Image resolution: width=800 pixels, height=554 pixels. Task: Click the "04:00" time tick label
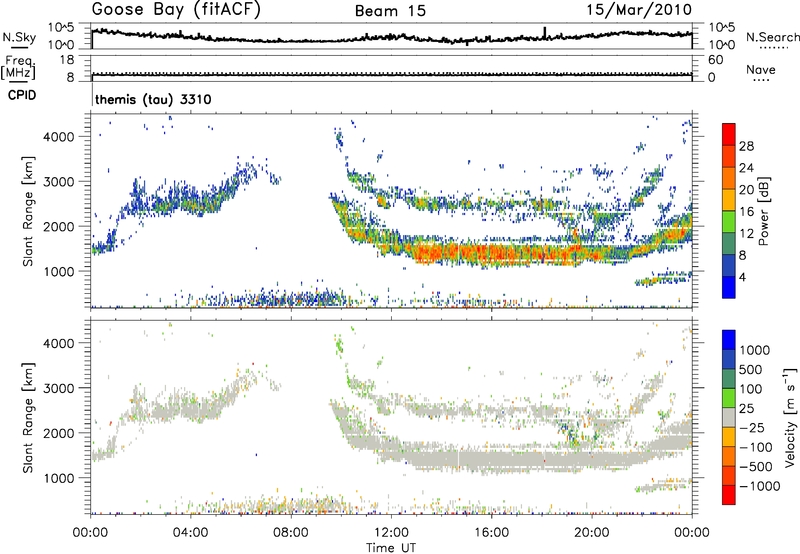[190, 533]
